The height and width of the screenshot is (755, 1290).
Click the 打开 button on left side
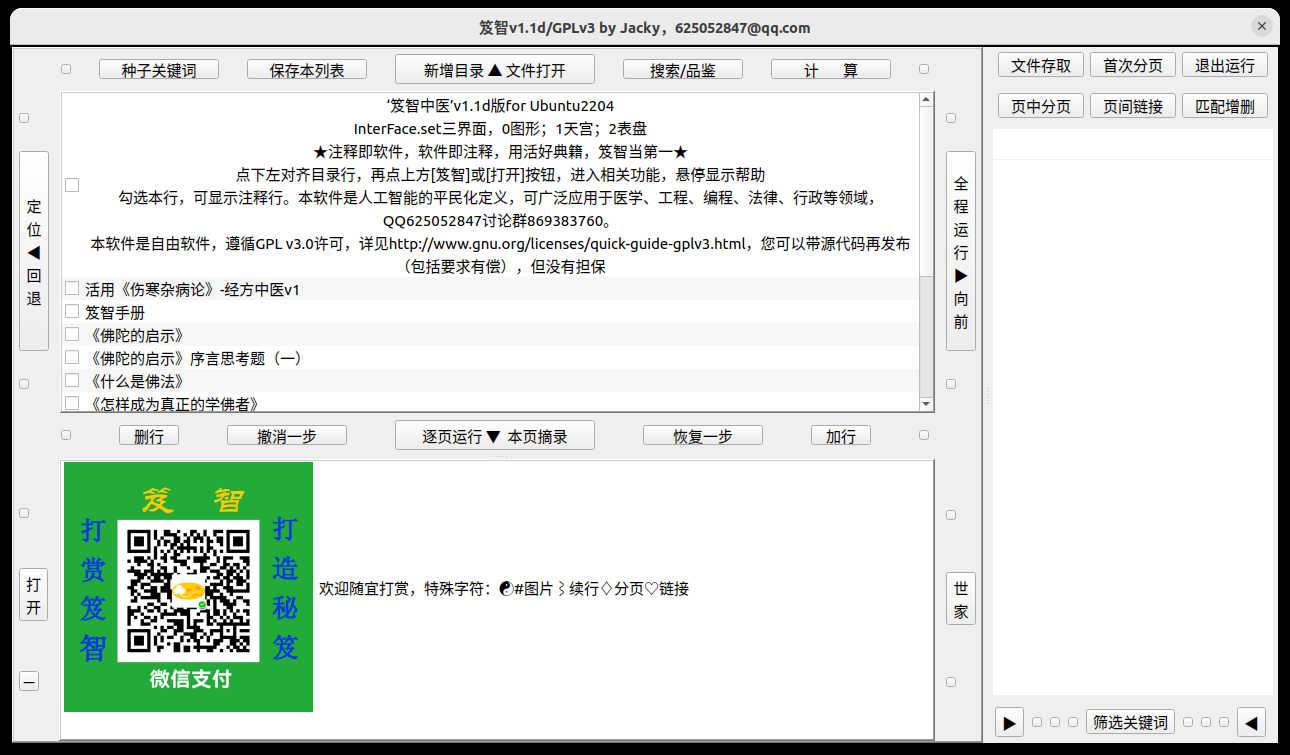click(x=34, y=594)
